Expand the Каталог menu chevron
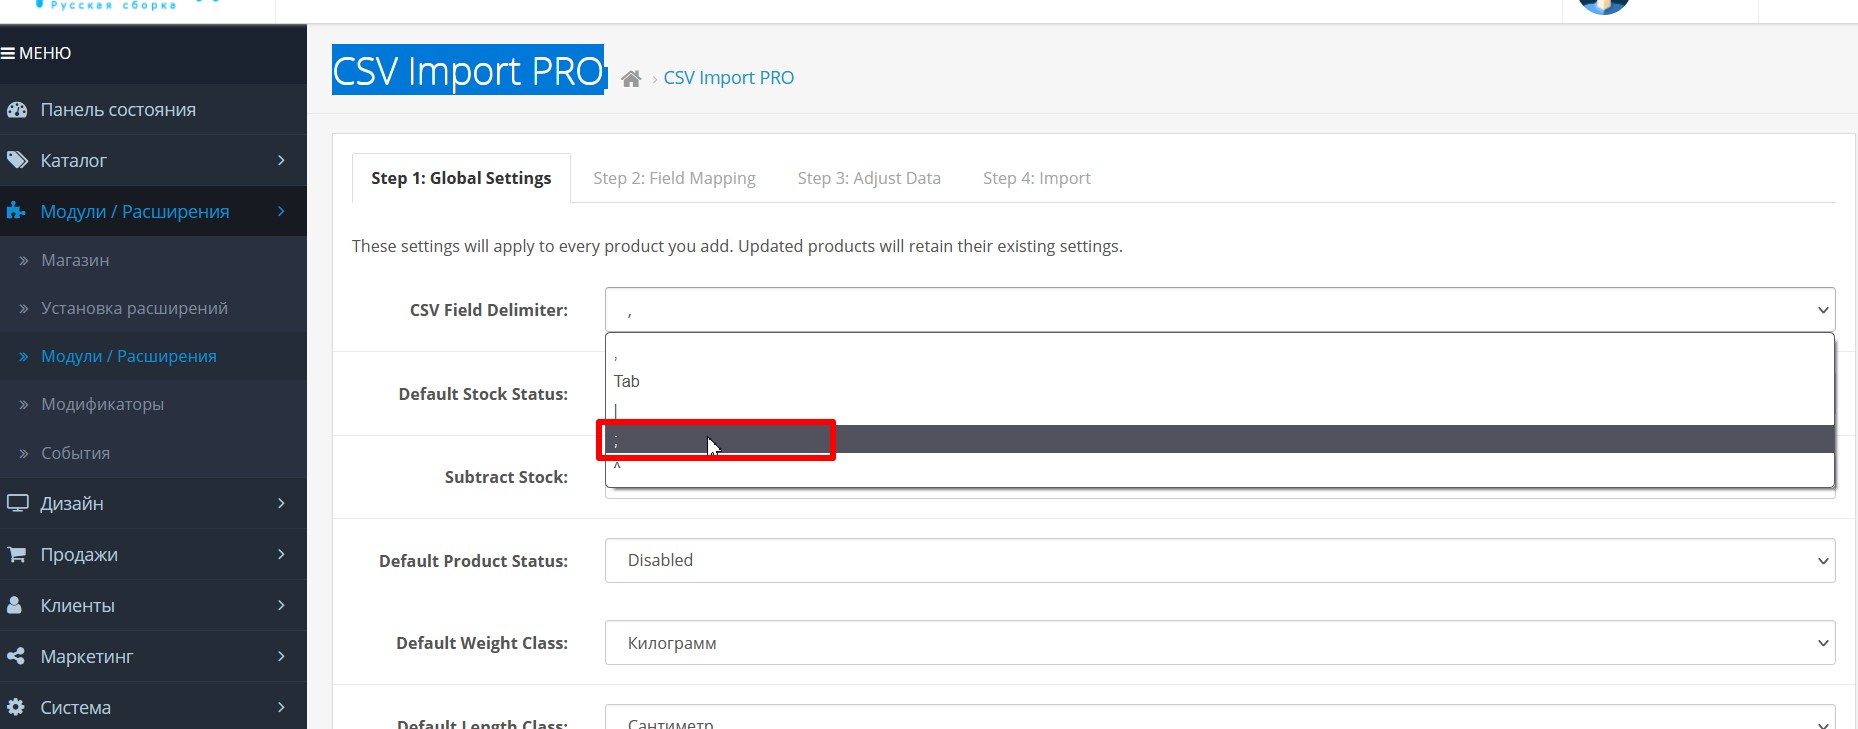1858x729 pixels. coord(281,160)
